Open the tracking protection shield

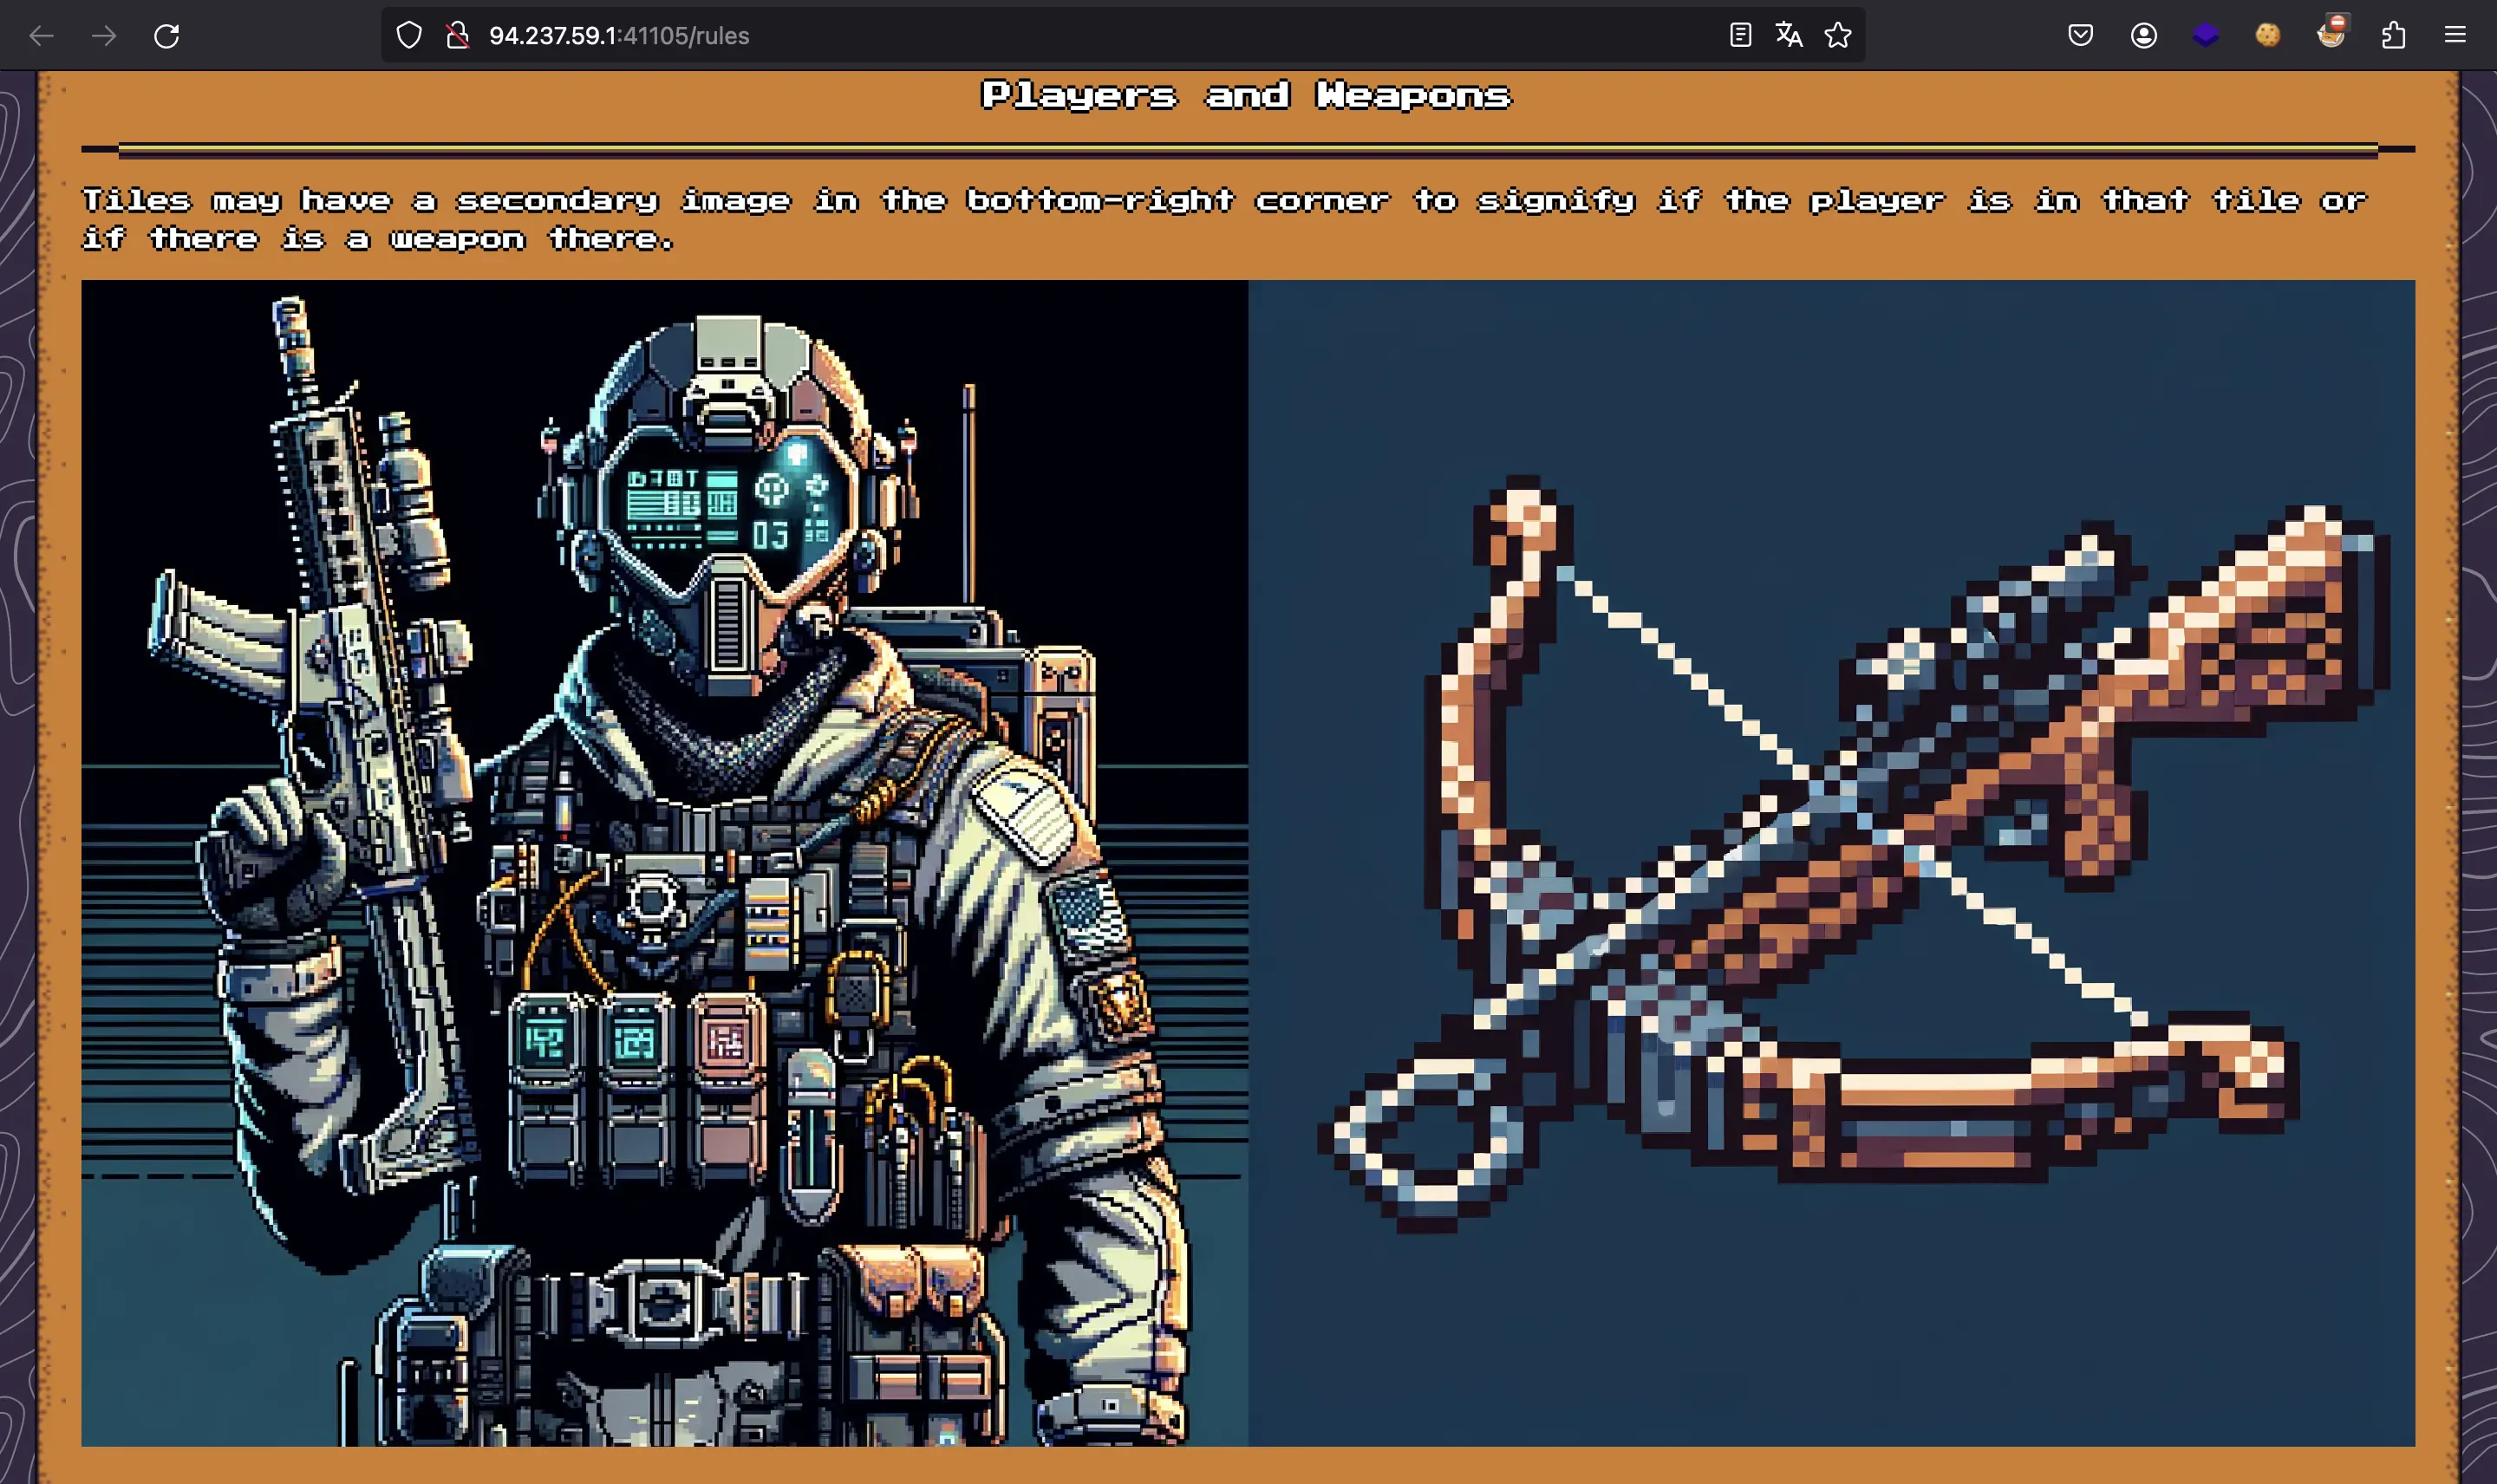(x=409, y=36)
